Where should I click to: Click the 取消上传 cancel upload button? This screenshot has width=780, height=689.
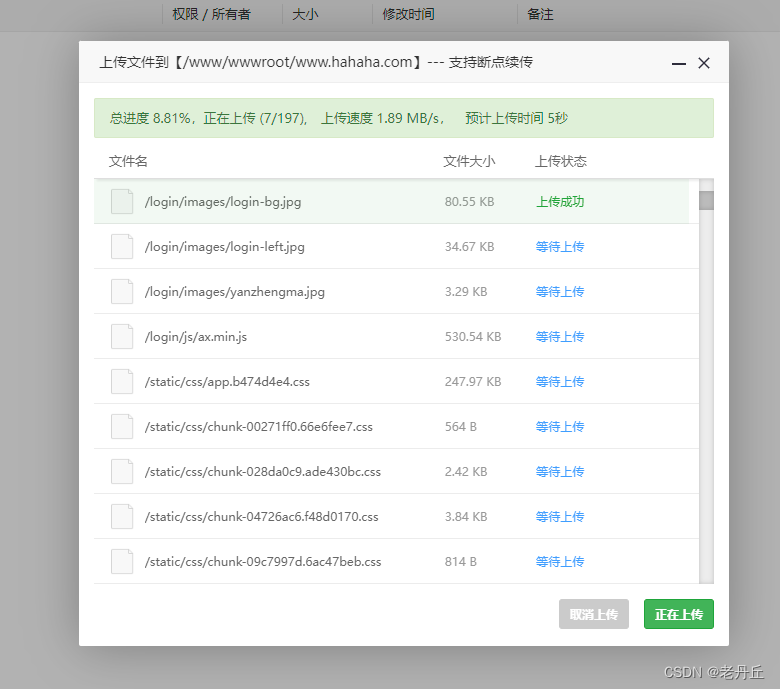593,614
